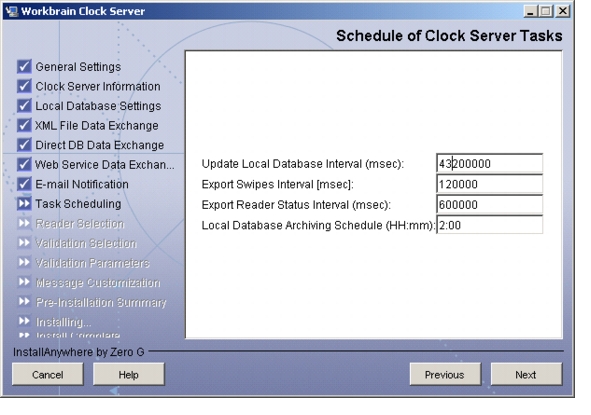Click the E-mail Notification checkmark icon
Screen dimensions: 591x415
coord(24,184)
